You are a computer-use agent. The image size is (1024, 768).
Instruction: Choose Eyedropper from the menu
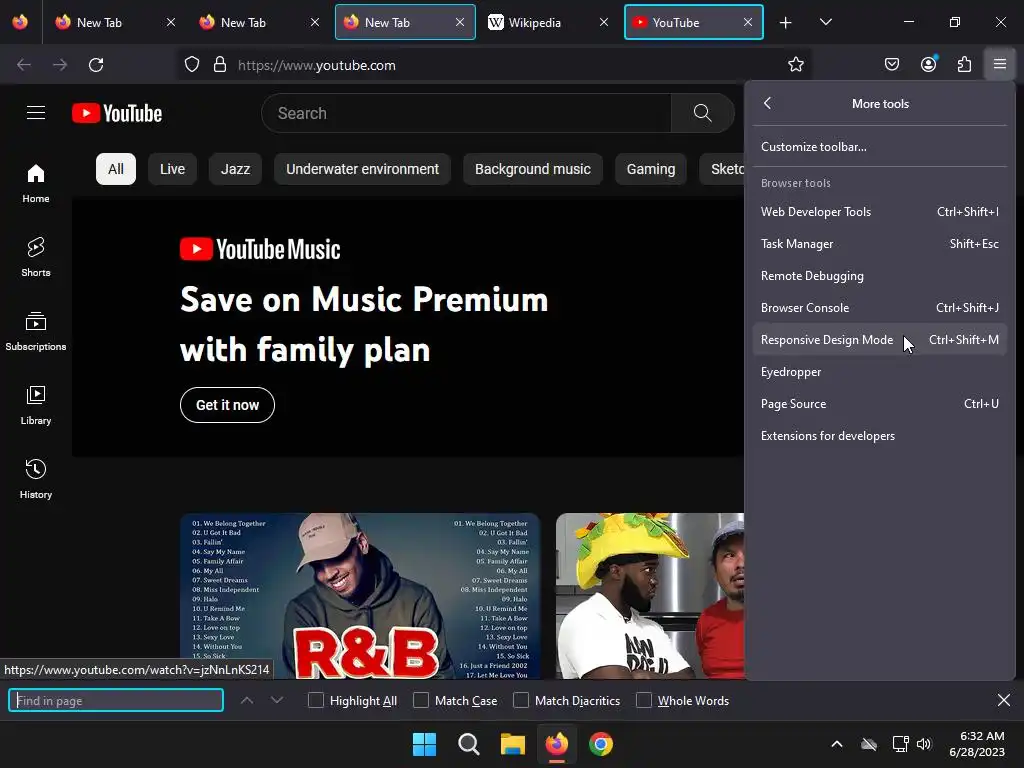point(880,372)
